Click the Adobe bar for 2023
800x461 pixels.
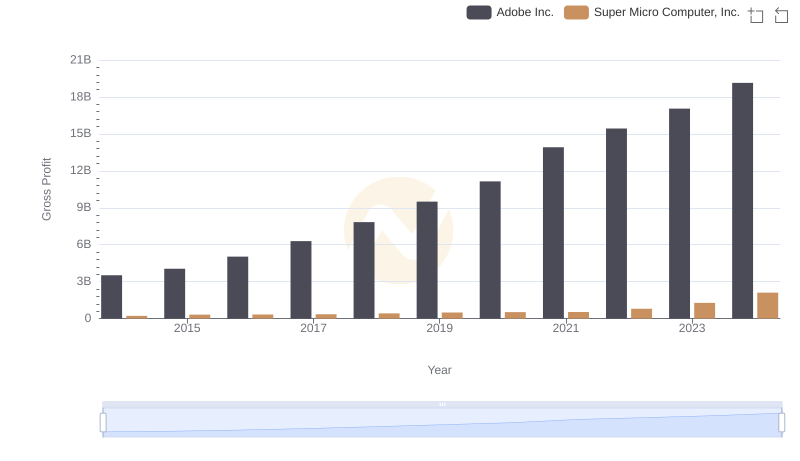pos(680,214)
